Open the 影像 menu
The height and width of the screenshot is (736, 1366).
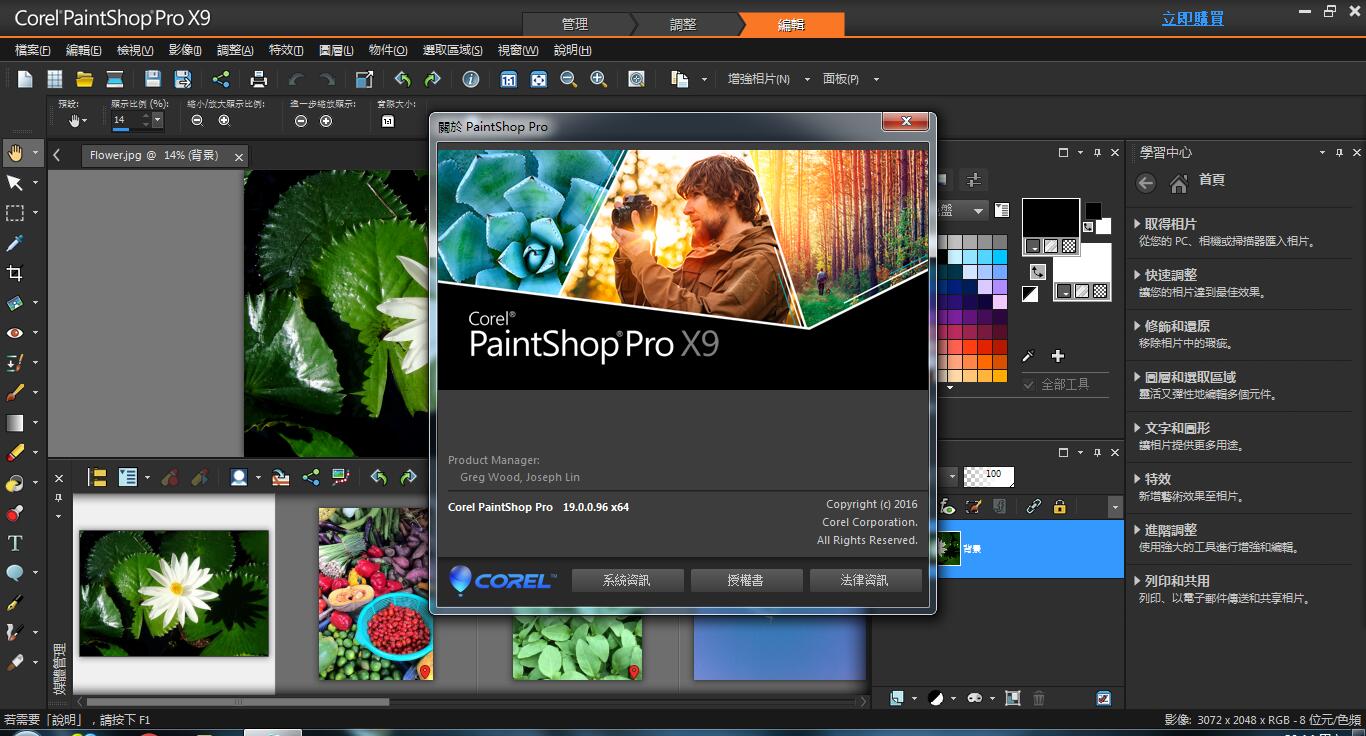coord(185,50)
